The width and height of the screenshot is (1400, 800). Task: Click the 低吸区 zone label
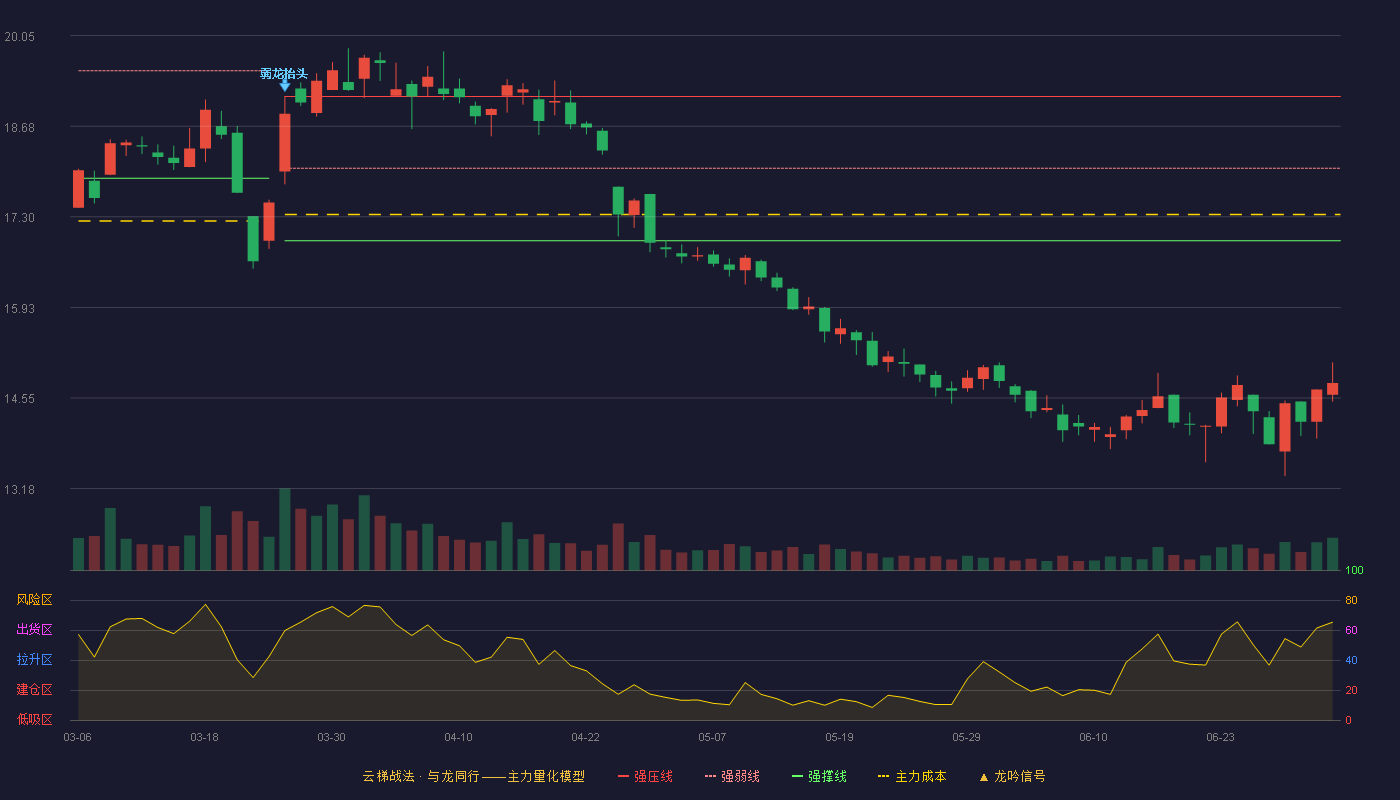pyautogui.click(x=34, y=720)
